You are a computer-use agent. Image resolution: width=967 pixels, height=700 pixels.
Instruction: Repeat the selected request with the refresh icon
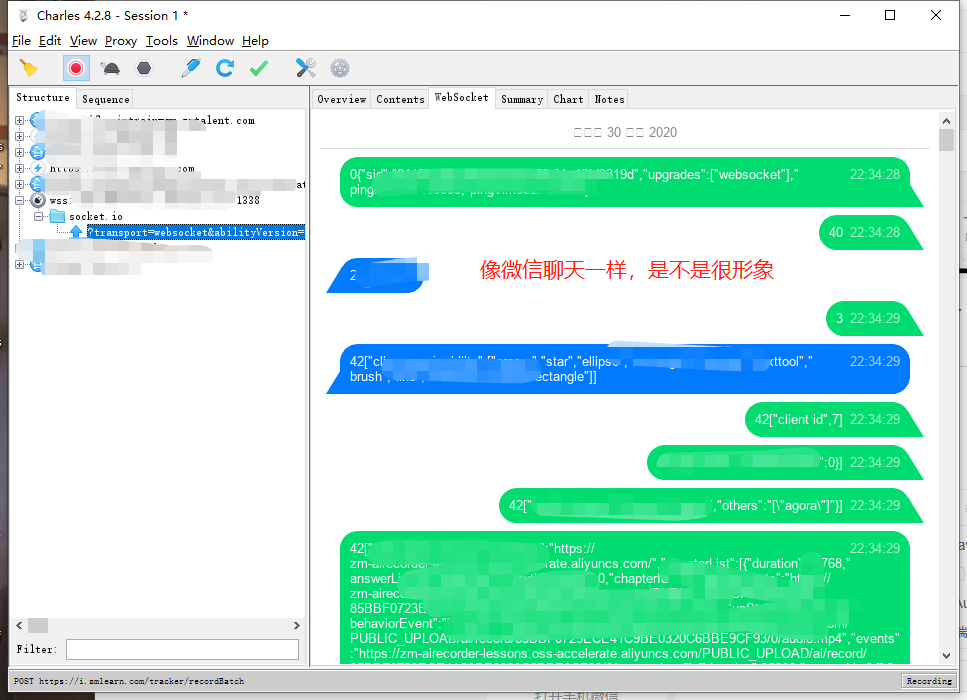(x=224, y=68)
